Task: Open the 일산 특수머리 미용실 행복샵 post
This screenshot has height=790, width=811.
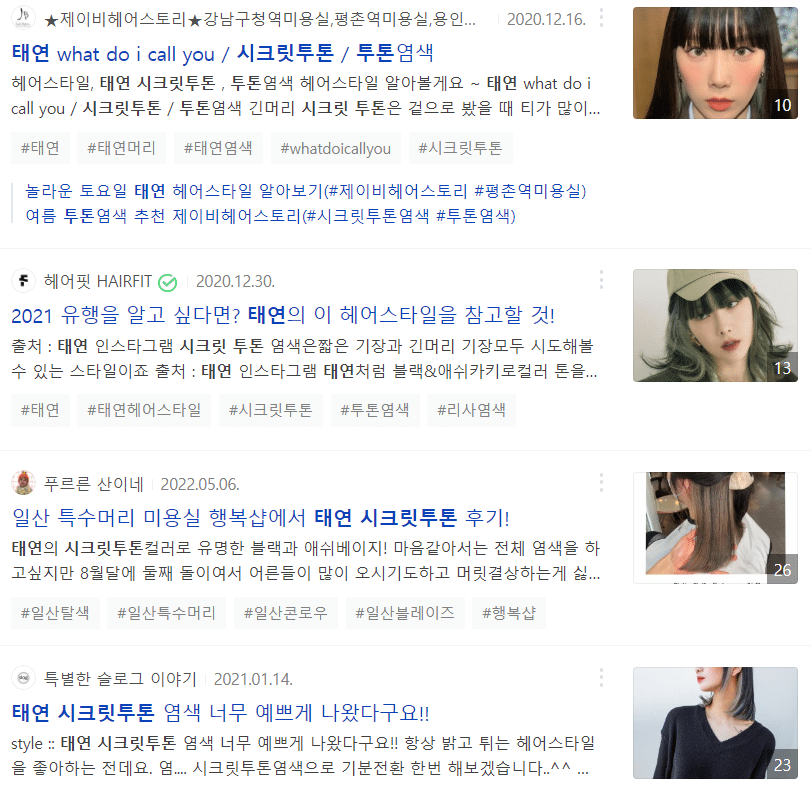Action: pyautogui.click(x=261, y=518)
